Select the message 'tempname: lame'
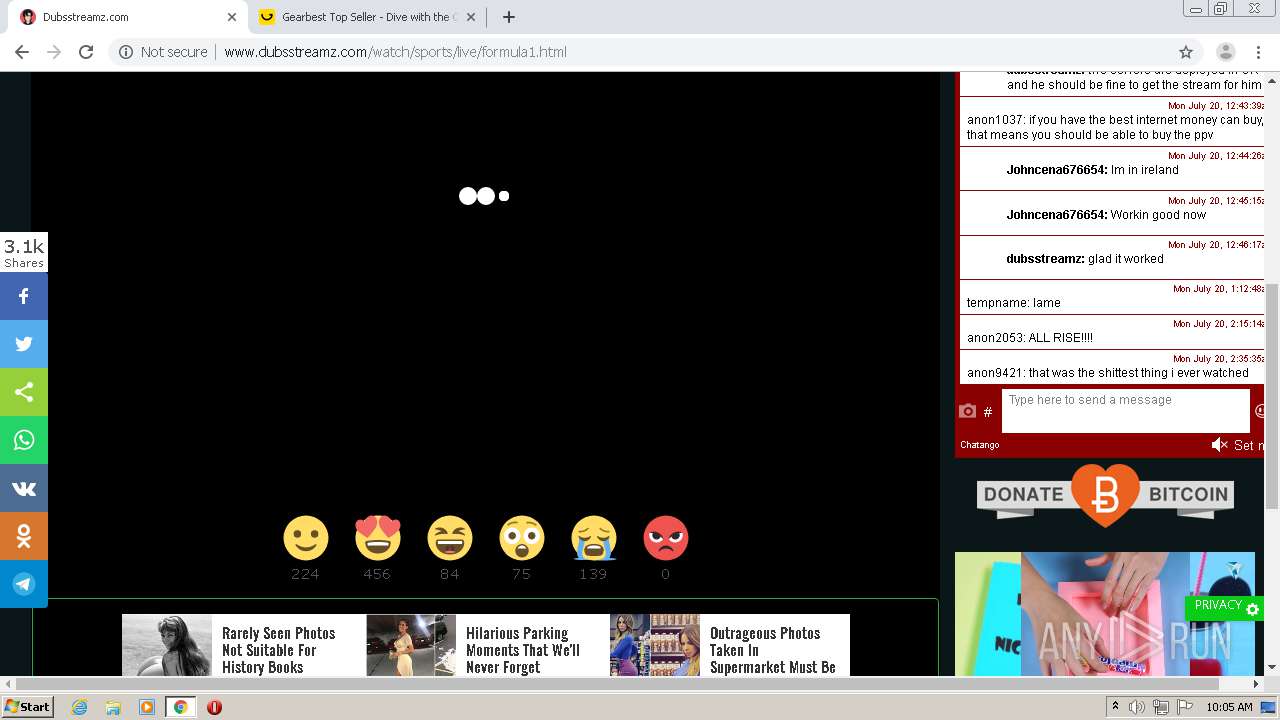The width and height of the screenshot is (1280, 720). pos(1013,303)
